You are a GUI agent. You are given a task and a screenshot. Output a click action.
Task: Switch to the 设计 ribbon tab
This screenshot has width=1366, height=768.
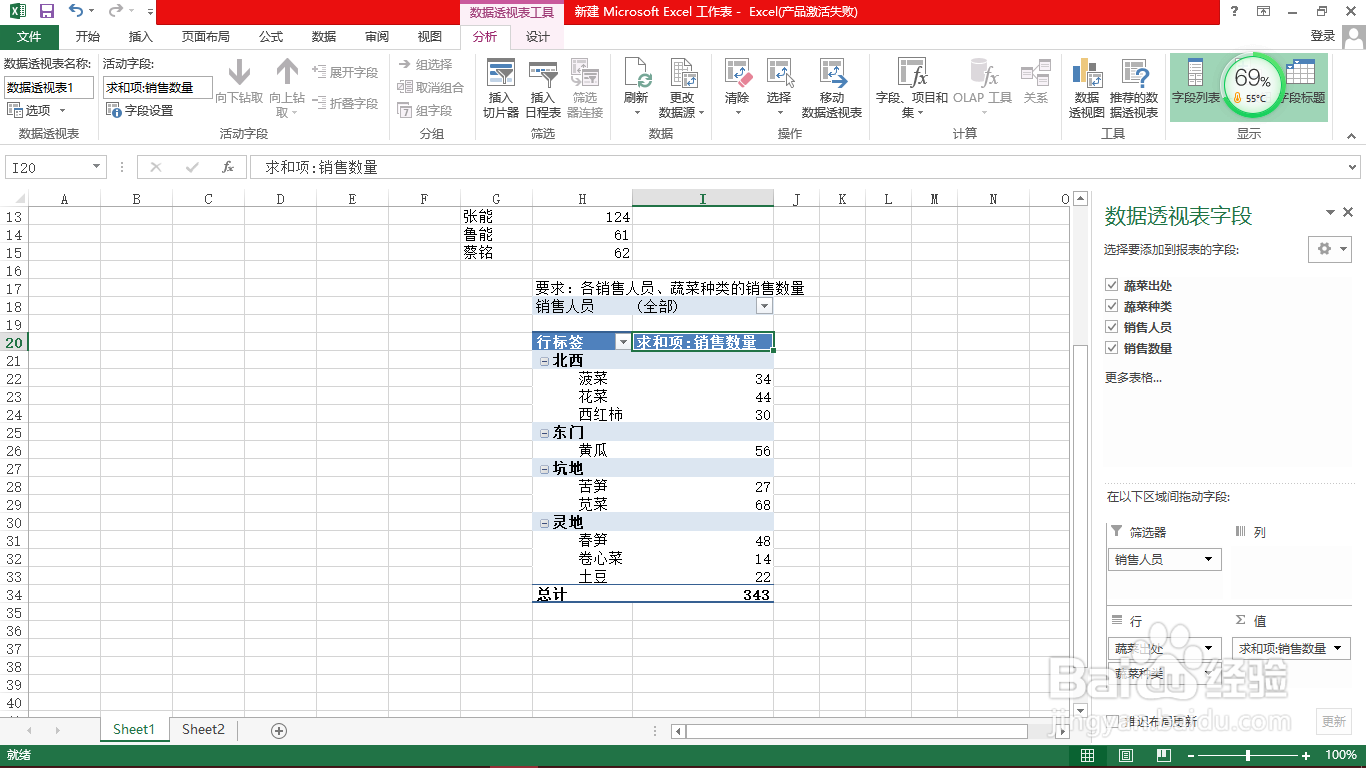(538, 35)
